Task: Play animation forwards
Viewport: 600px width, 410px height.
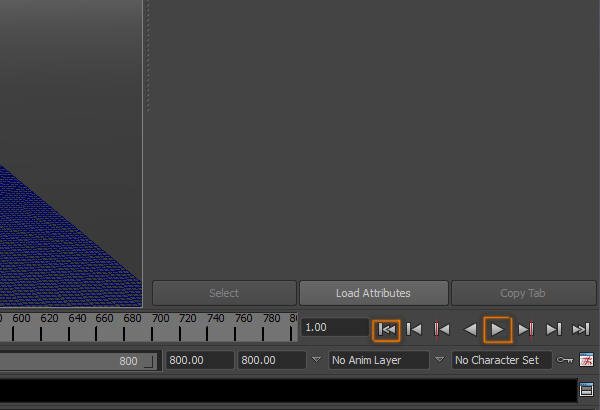Action: pyautogui.click(x=497, y=329)
